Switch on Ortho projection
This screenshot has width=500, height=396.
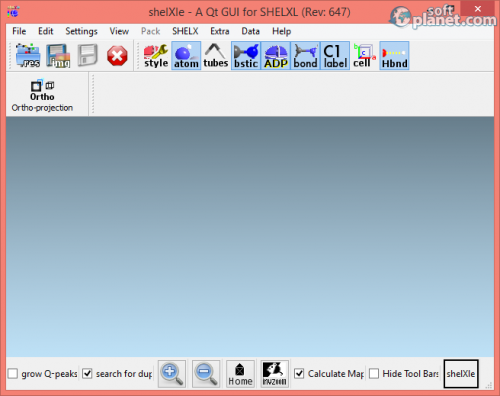point(42,96)
